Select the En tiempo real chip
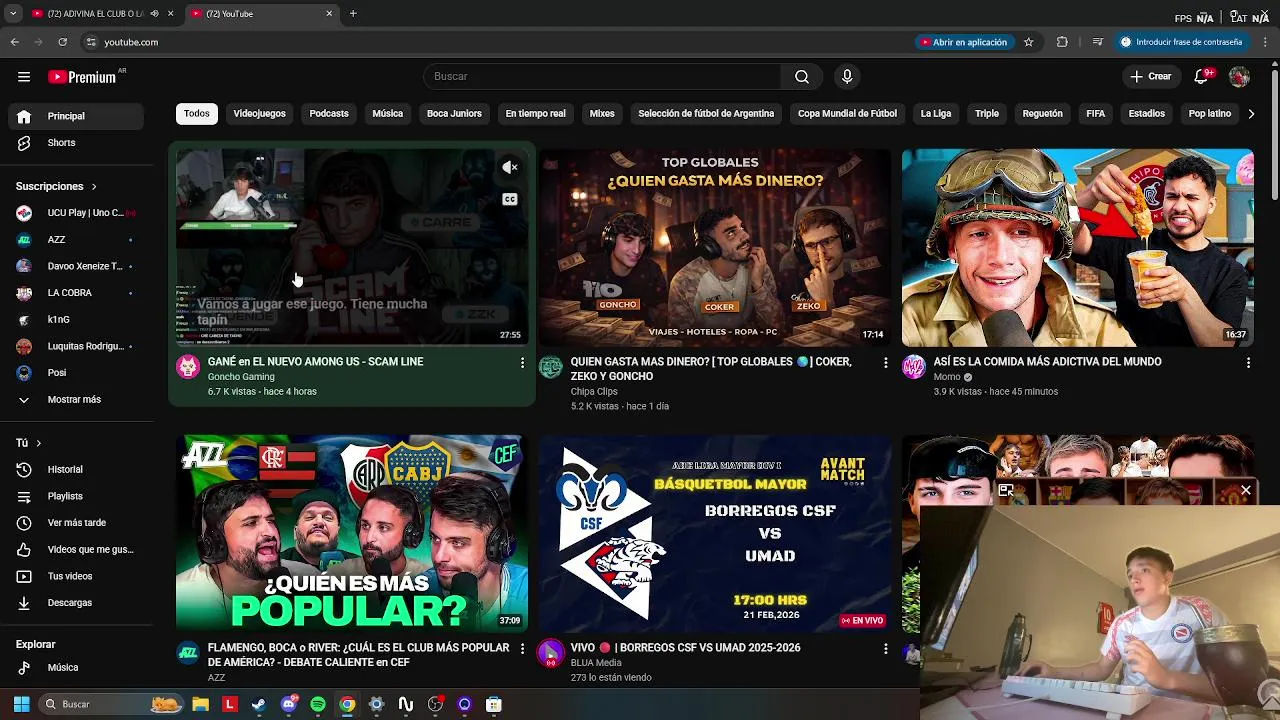The image size is (1280, 720). tap(535, 114)
